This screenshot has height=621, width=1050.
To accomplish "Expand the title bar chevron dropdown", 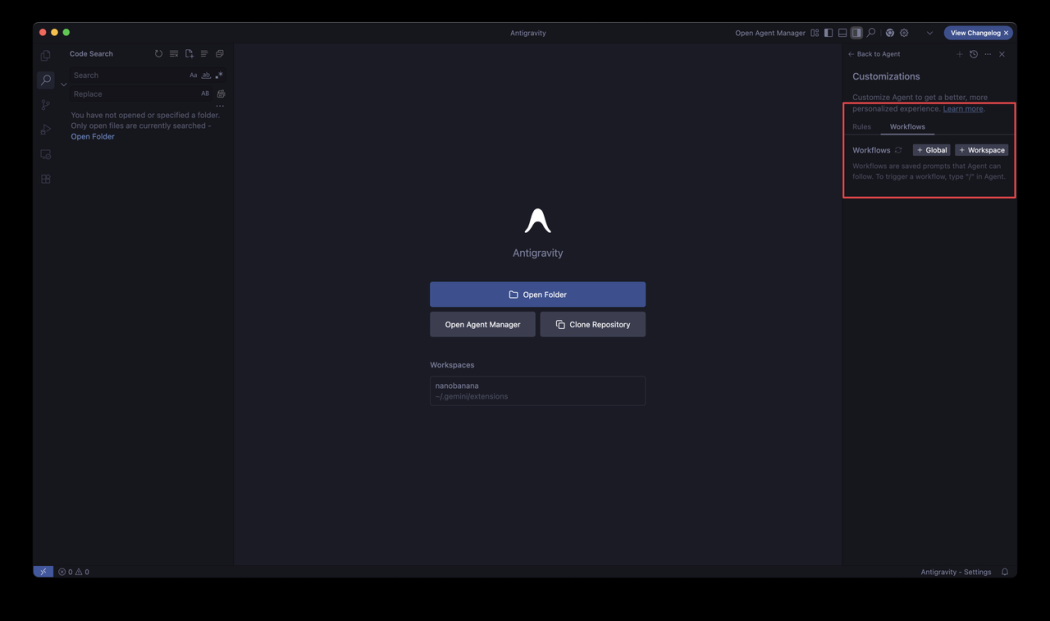I will [x=929, y=33].
